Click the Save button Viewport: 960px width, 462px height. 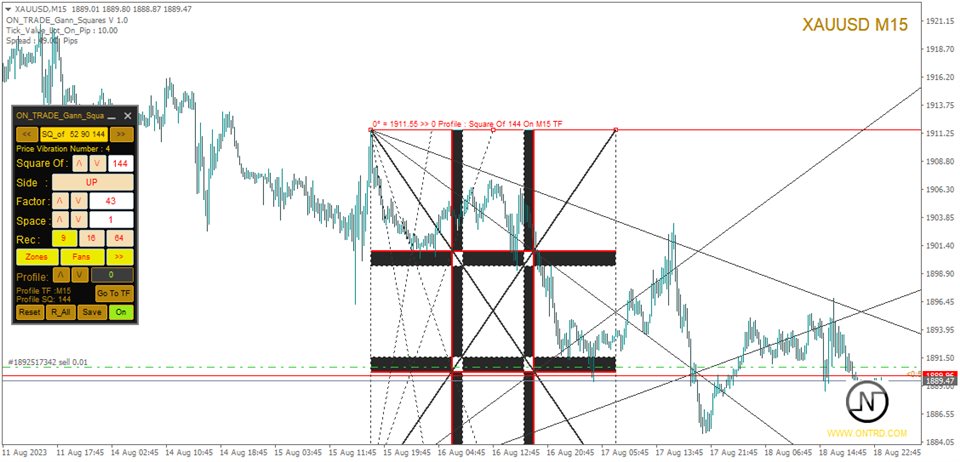92,312
